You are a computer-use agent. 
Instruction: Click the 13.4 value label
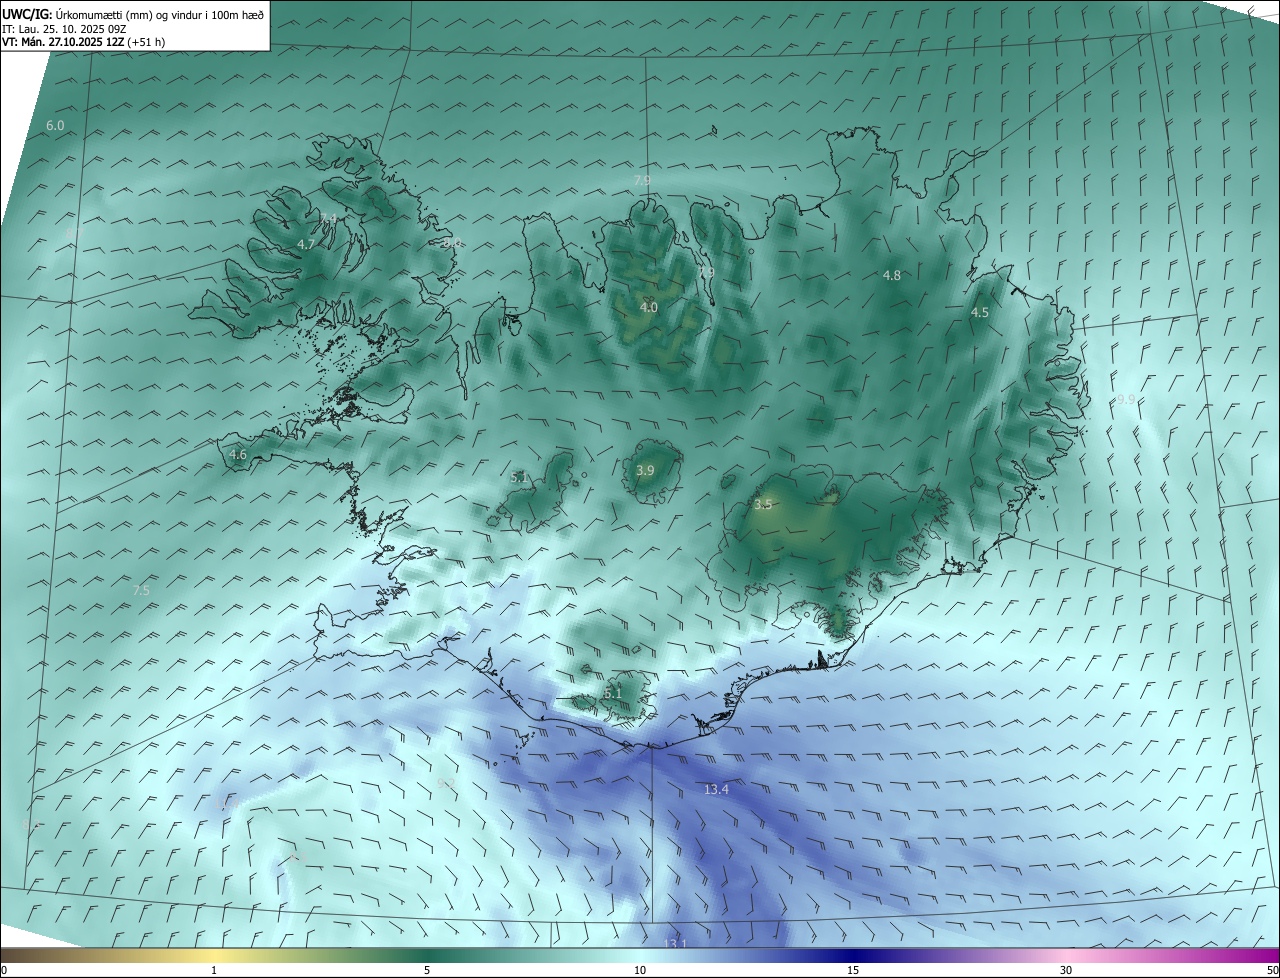click(x=716, y=790)
